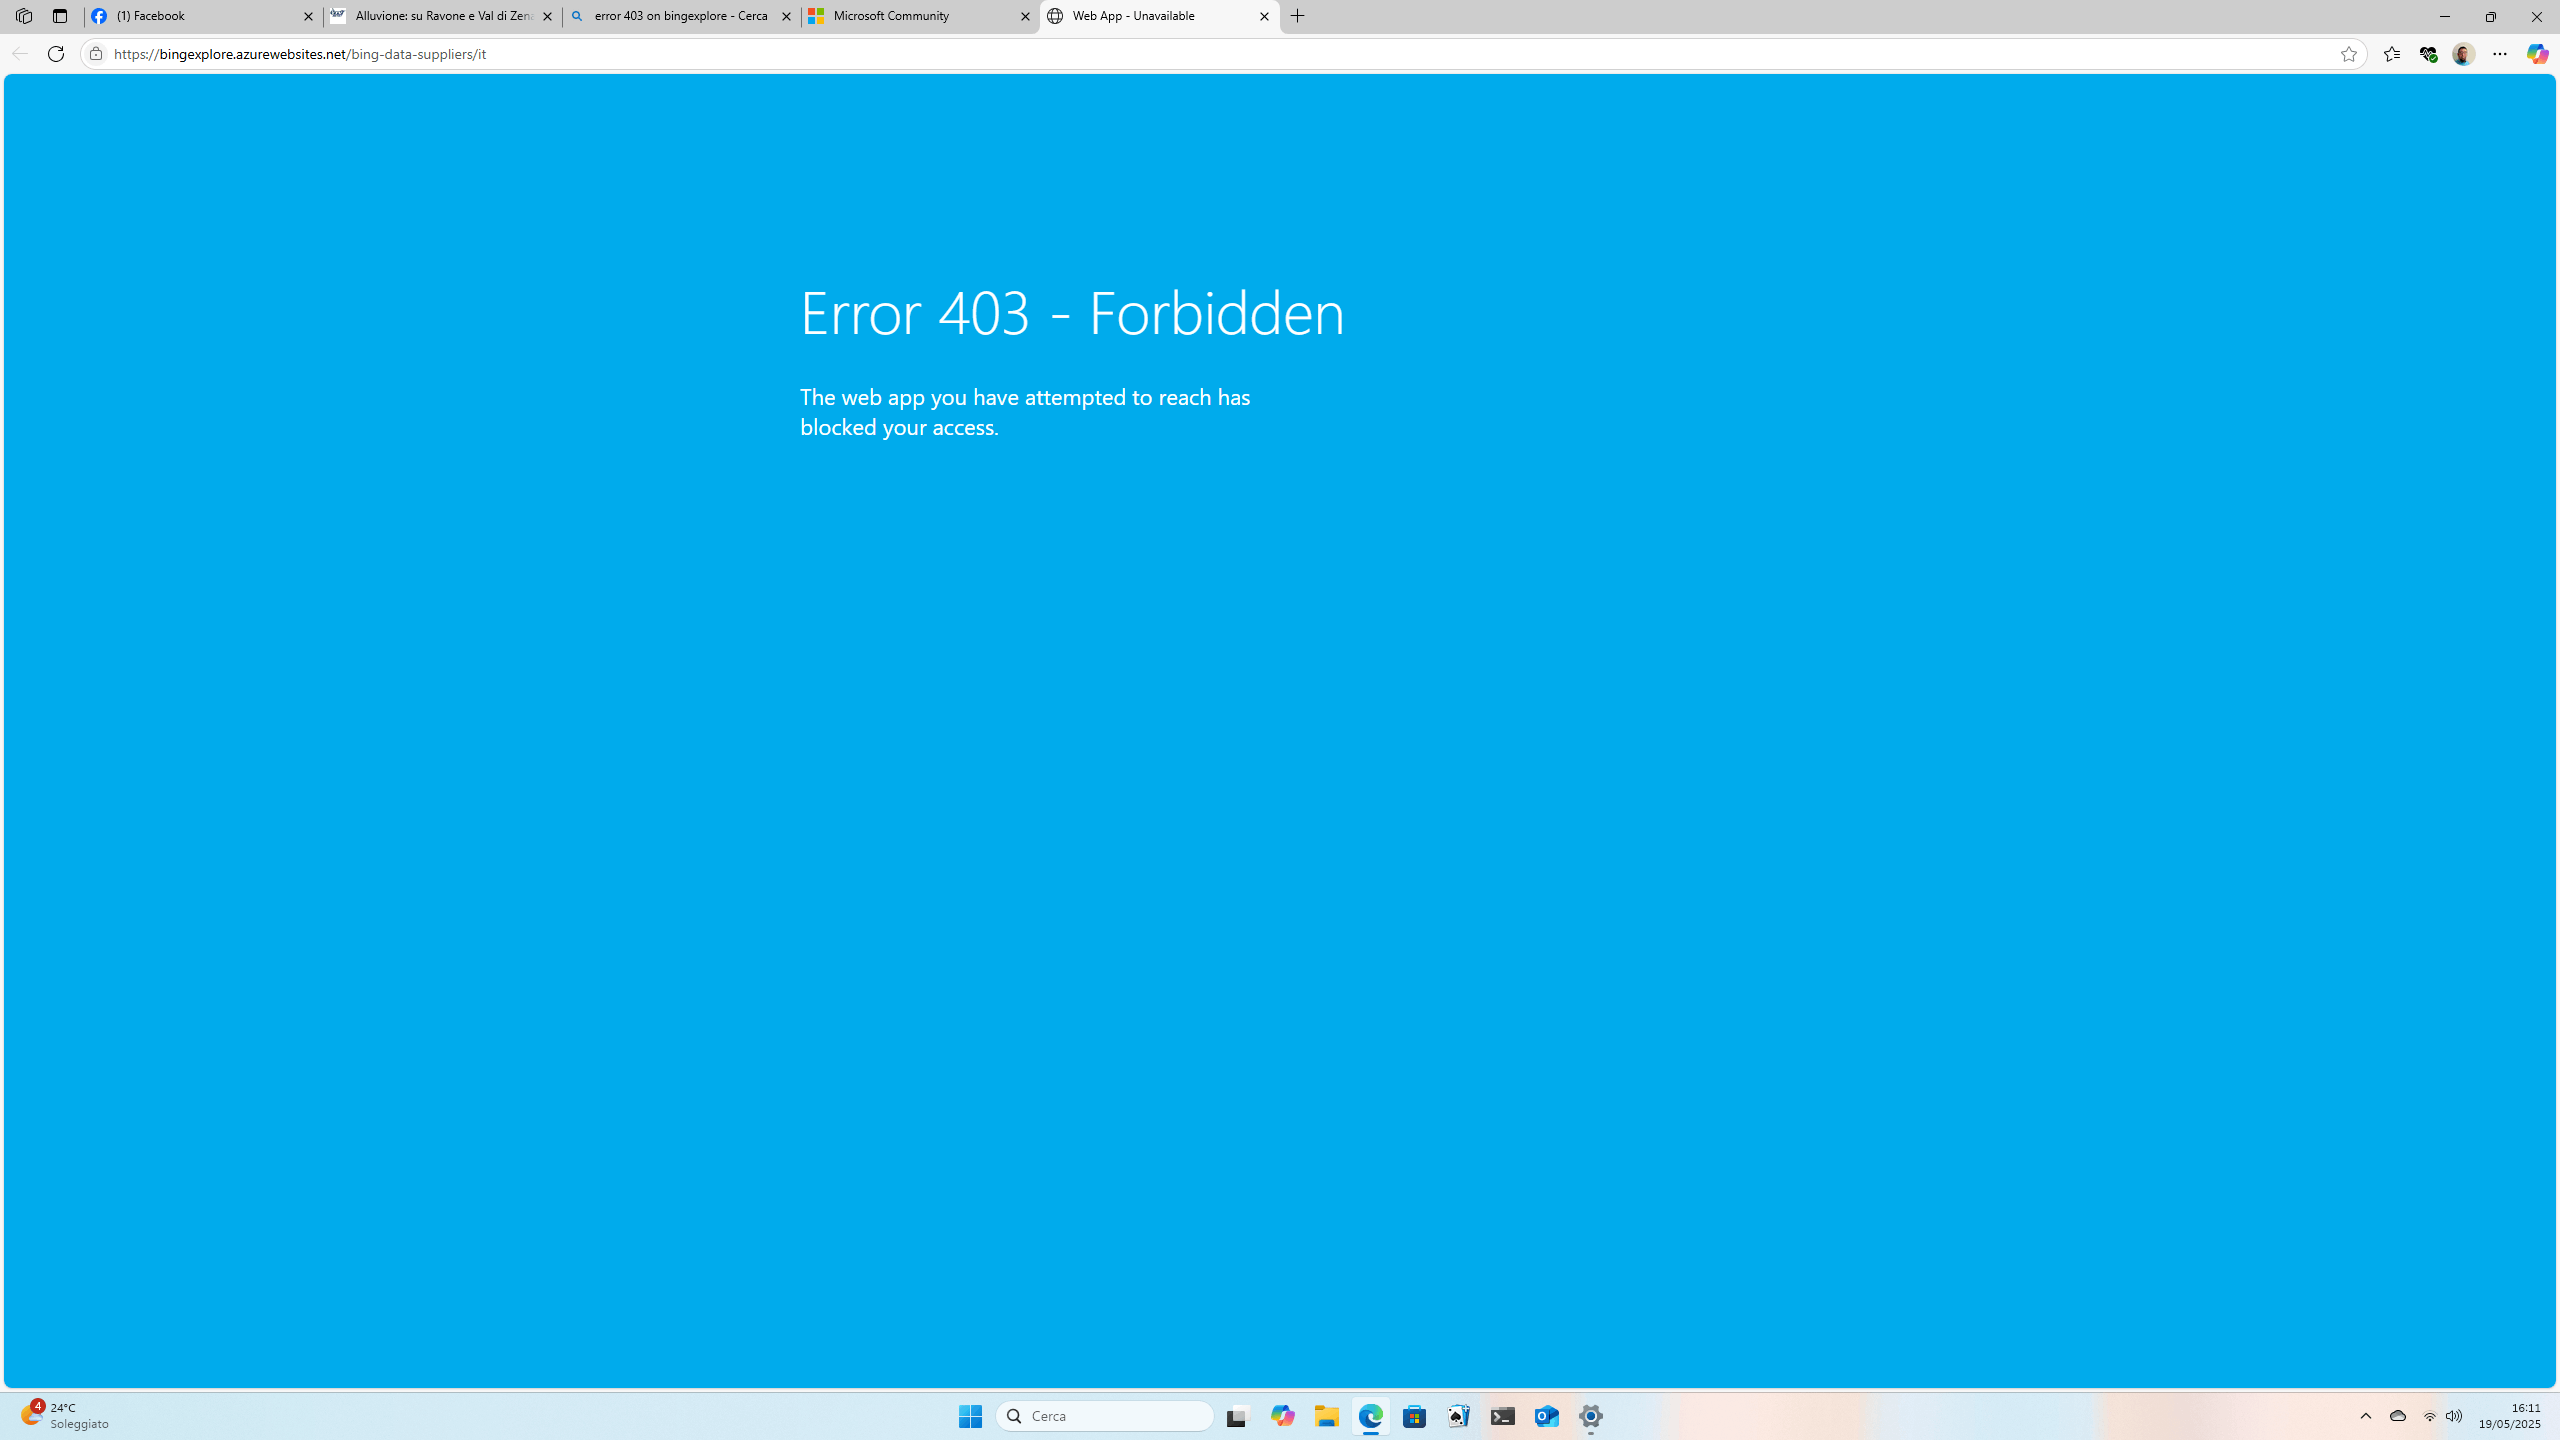This screenshot has height=1440, width=2560.
Task: Toggle the tab actions menu icon
Action: tap(60, 16)
